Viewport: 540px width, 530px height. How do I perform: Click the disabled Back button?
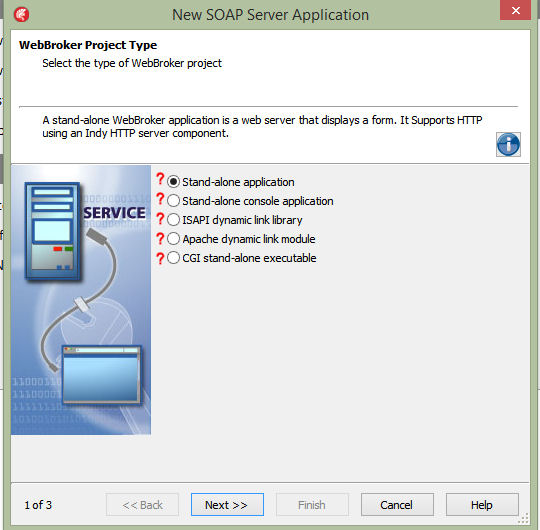click(x=142, y=505)
